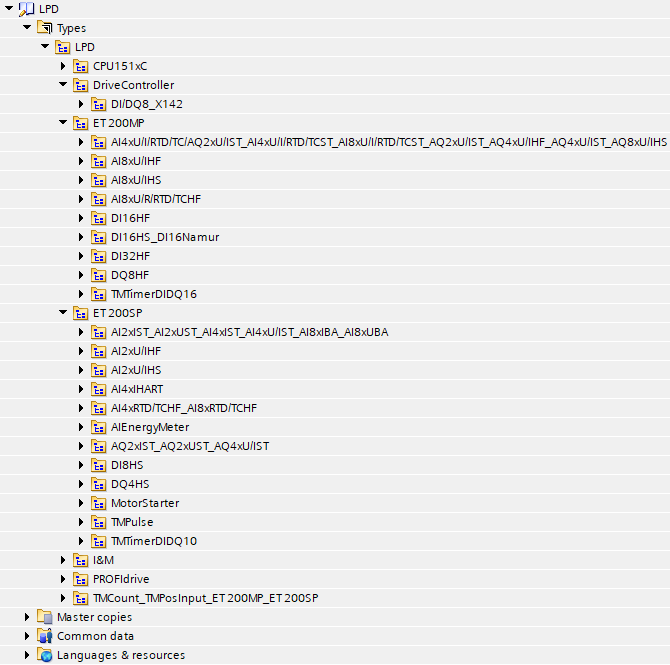
Task: Click the Common data icon
Action: (x=44, y=636)
